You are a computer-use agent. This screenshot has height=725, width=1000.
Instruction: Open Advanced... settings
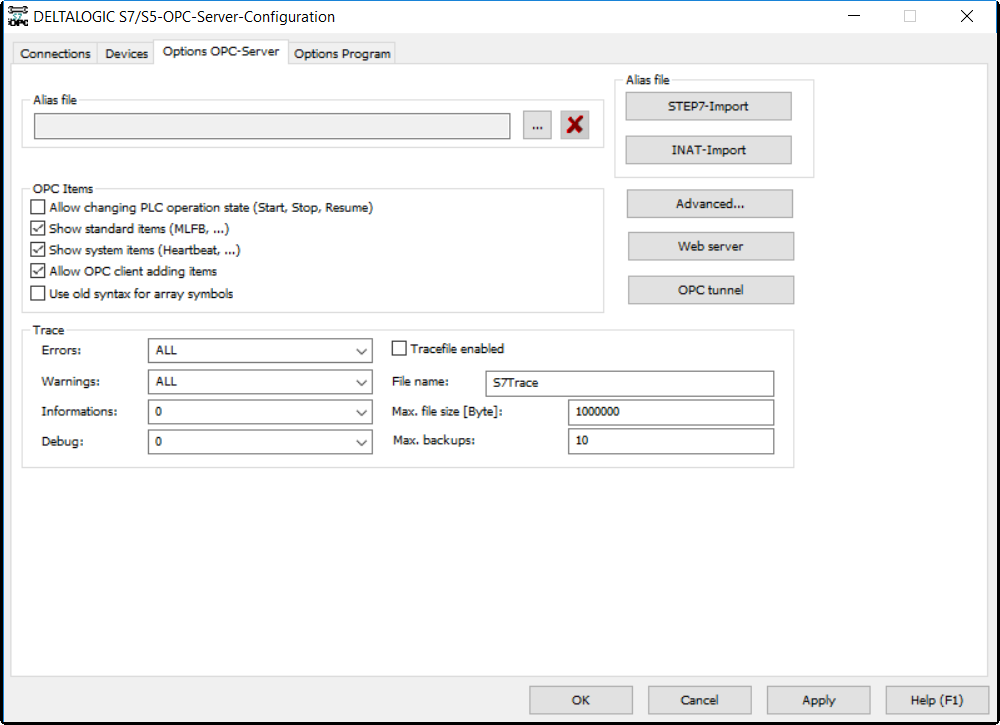[x=710, y=203]
